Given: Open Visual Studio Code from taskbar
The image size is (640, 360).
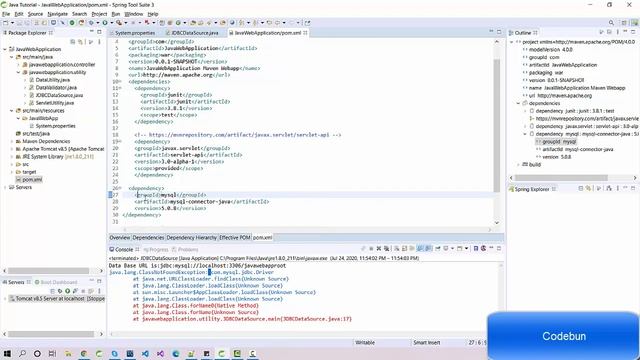Looking at the screenshot, I should tap(145, 353).
